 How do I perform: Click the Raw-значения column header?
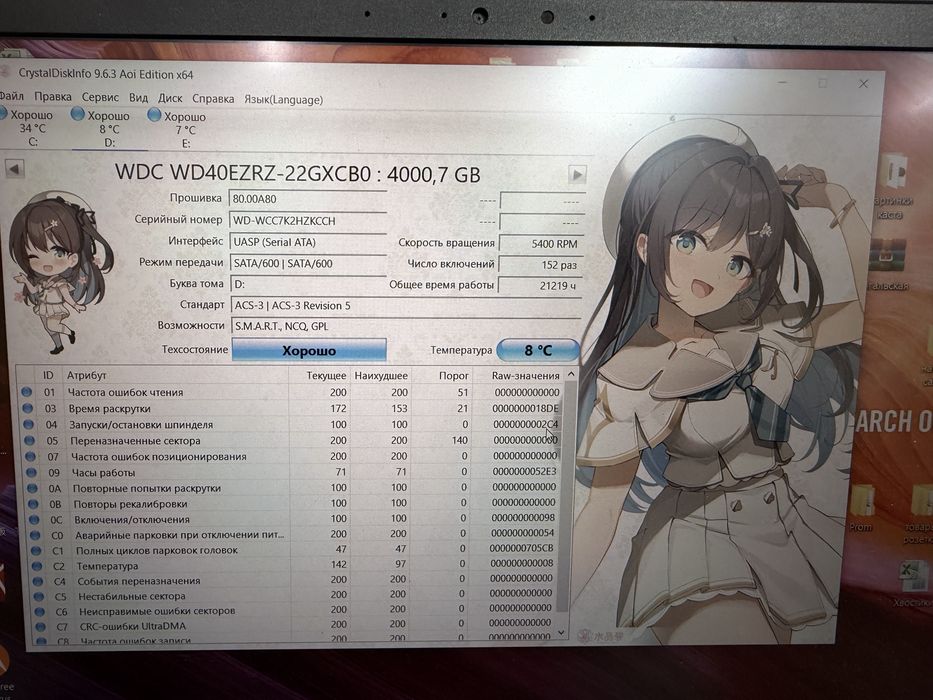pyautogui.click(x=525, y=376)
